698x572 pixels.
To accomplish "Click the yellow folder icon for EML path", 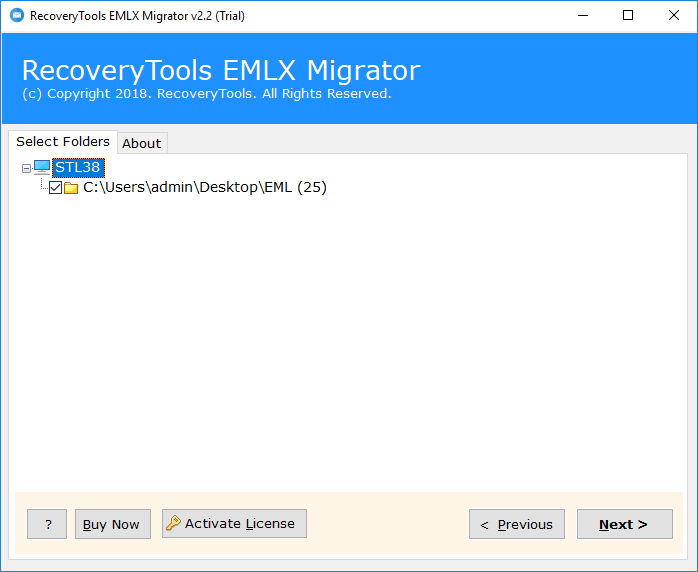I will tap(71, 188).
